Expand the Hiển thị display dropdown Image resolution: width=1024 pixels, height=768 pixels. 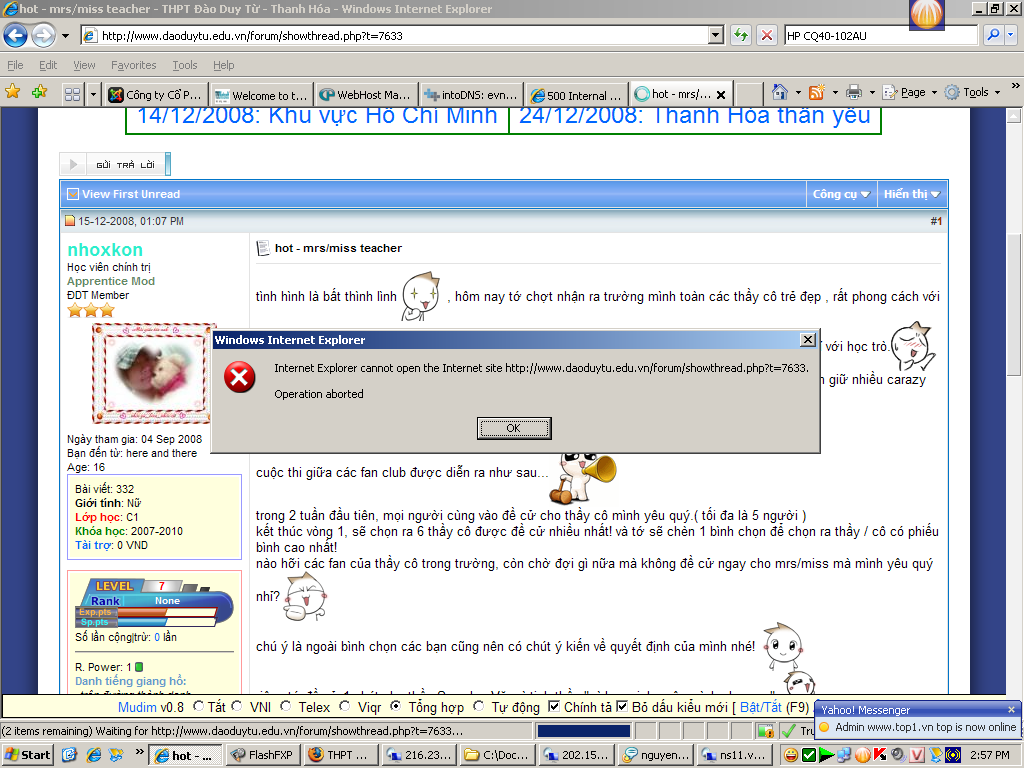pos(911,194)
